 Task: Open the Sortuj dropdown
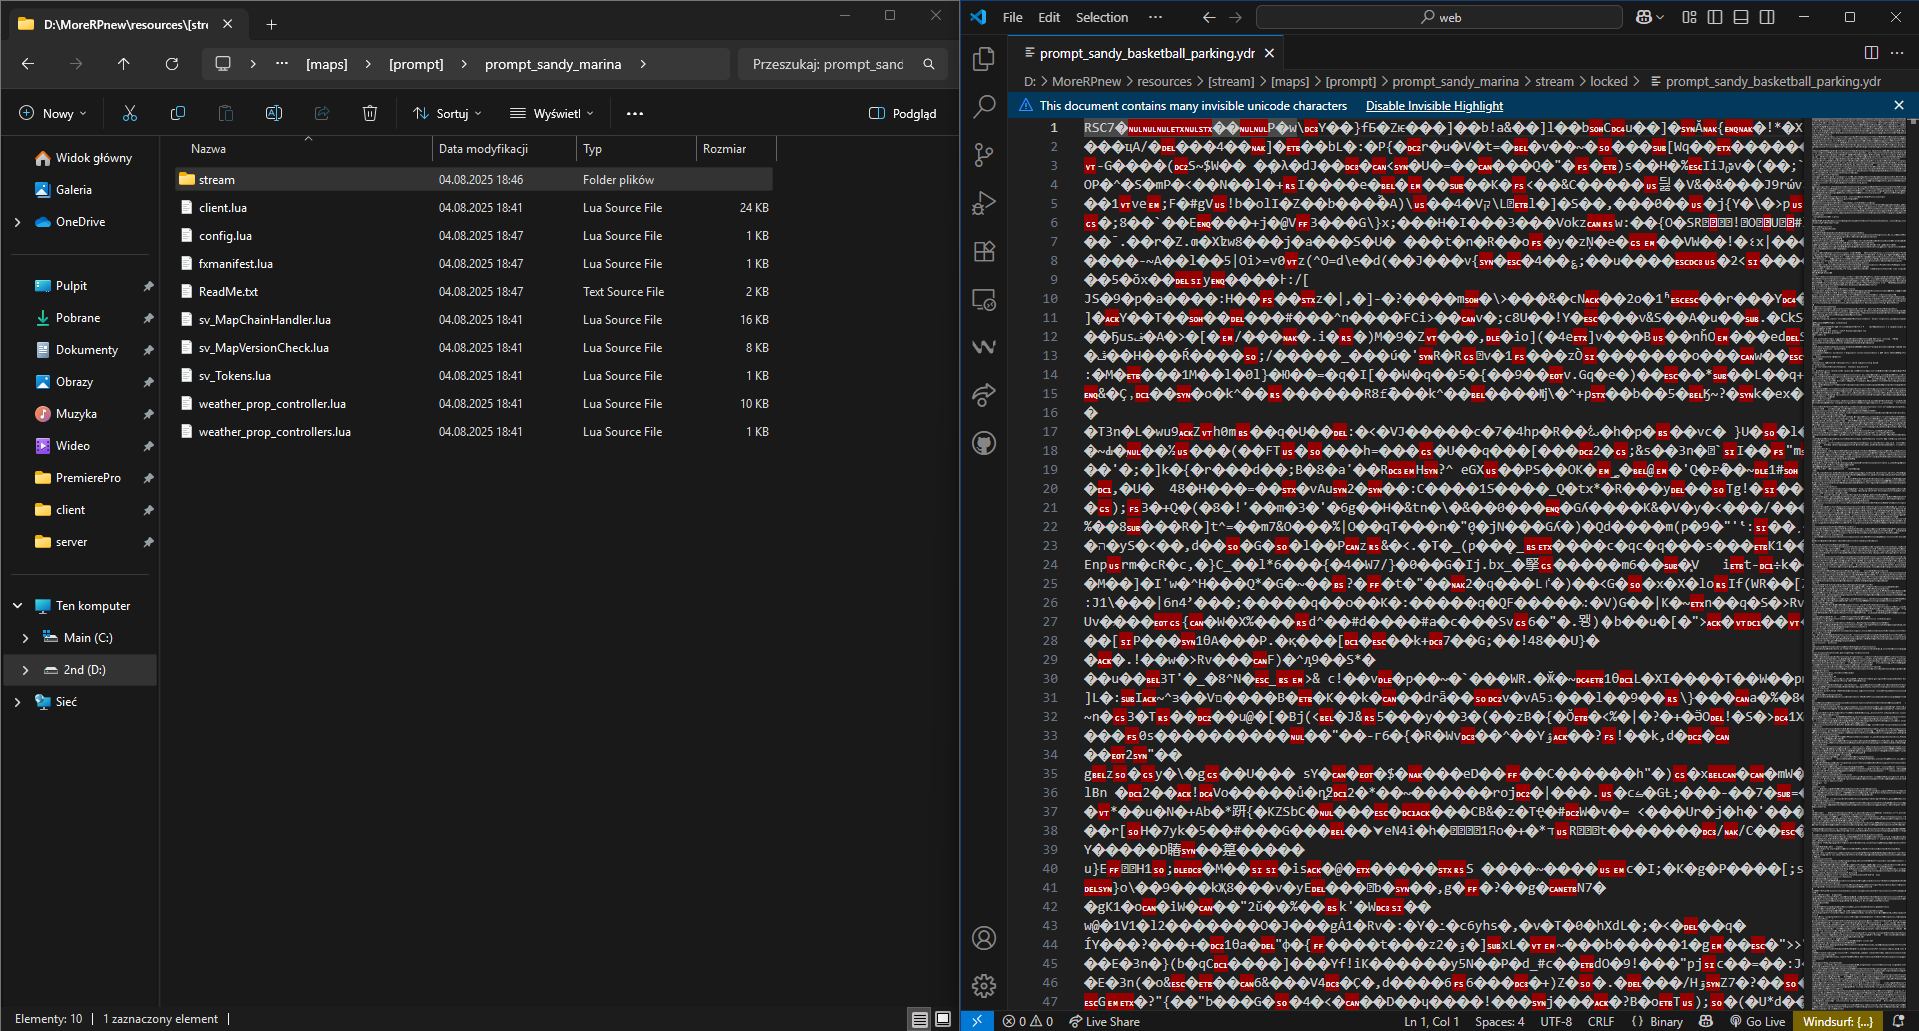[x=448, y=113]
